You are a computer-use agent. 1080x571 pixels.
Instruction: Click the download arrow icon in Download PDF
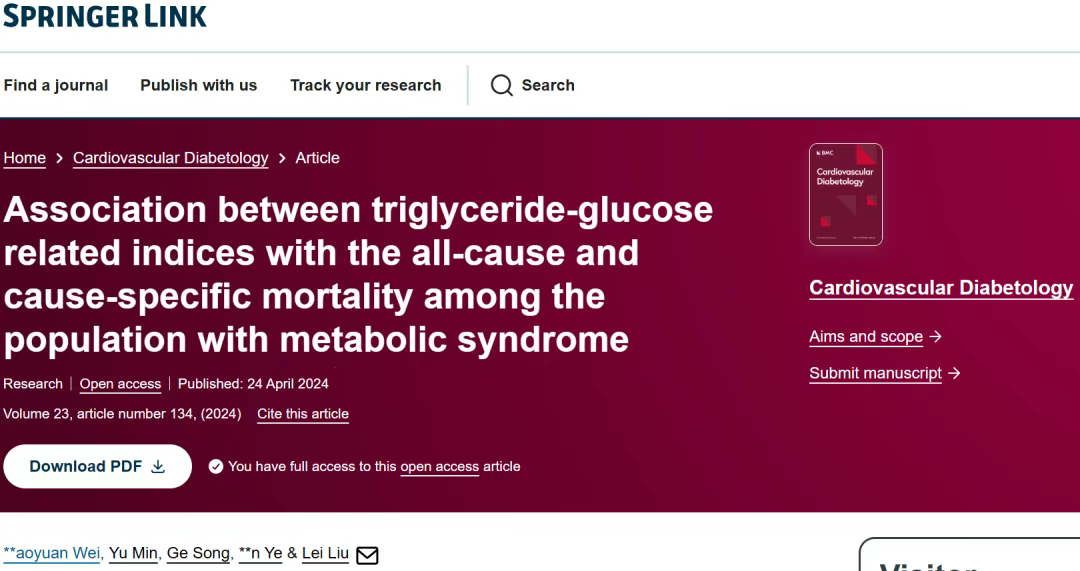click(x=158, y=467)
